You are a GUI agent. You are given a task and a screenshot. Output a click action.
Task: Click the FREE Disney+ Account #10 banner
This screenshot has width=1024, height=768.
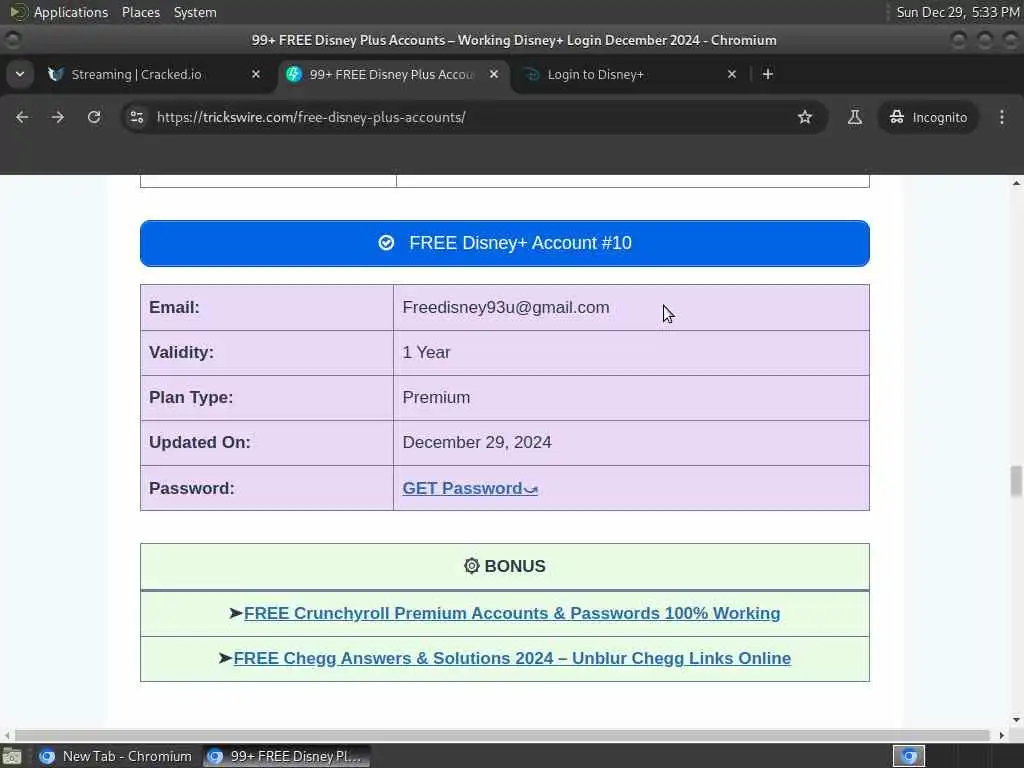[x=505, y=244]
